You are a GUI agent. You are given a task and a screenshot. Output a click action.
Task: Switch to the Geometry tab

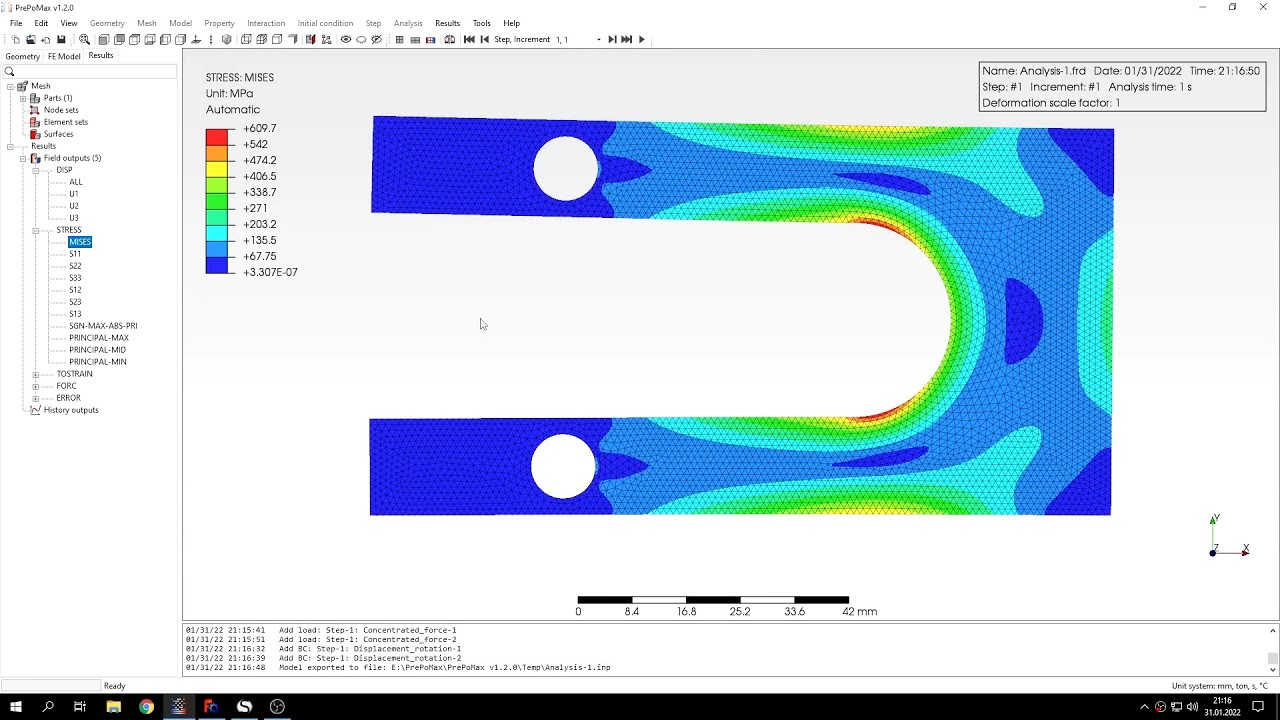click(x=23, y=56)
